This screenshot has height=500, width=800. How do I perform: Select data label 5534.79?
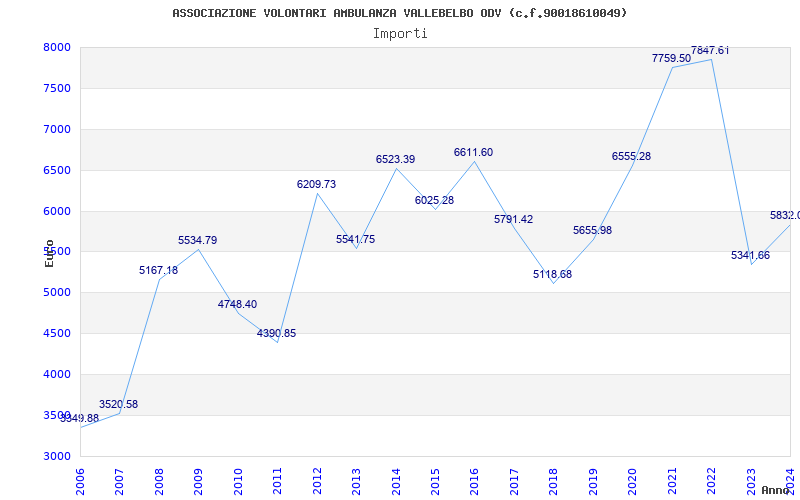coord(197,240)
